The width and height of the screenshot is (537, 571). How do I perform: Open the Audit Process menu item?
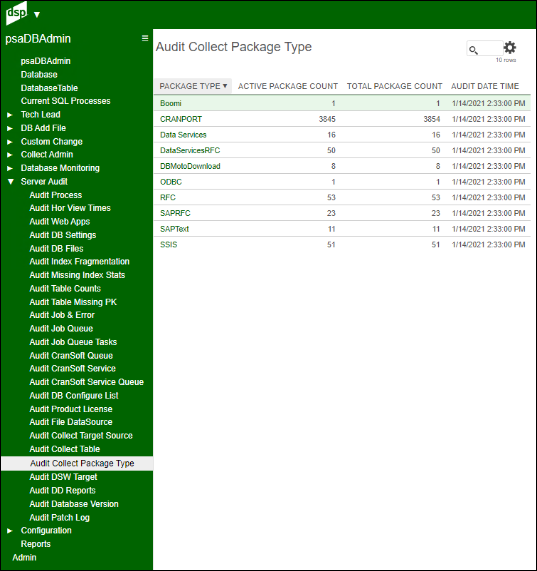coord(56,195)
